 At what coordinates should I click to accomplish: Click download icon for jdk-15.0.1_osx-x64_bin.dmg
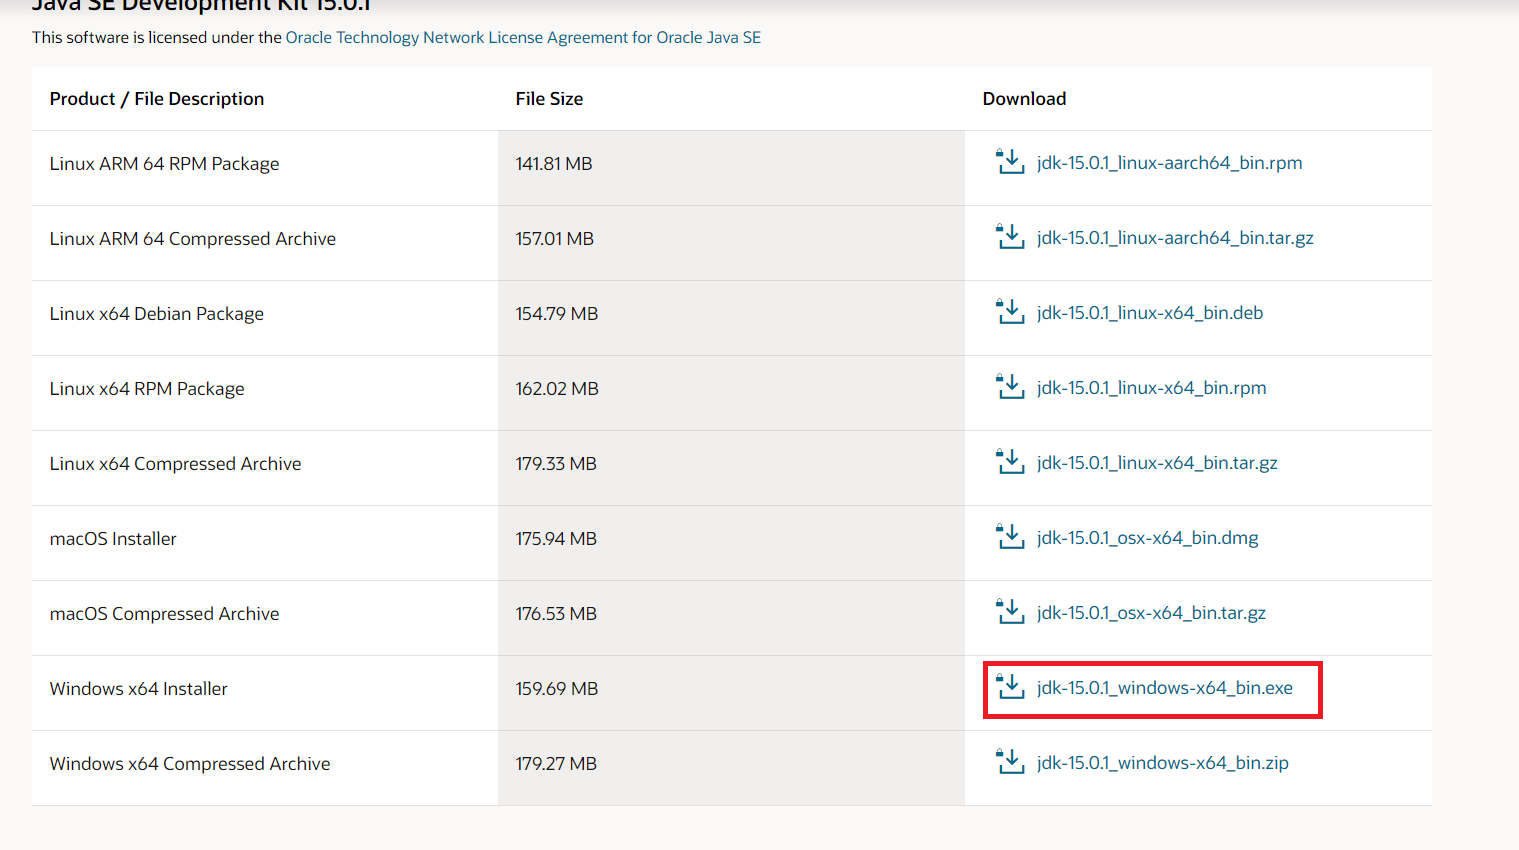click(x=1010, y=536)
